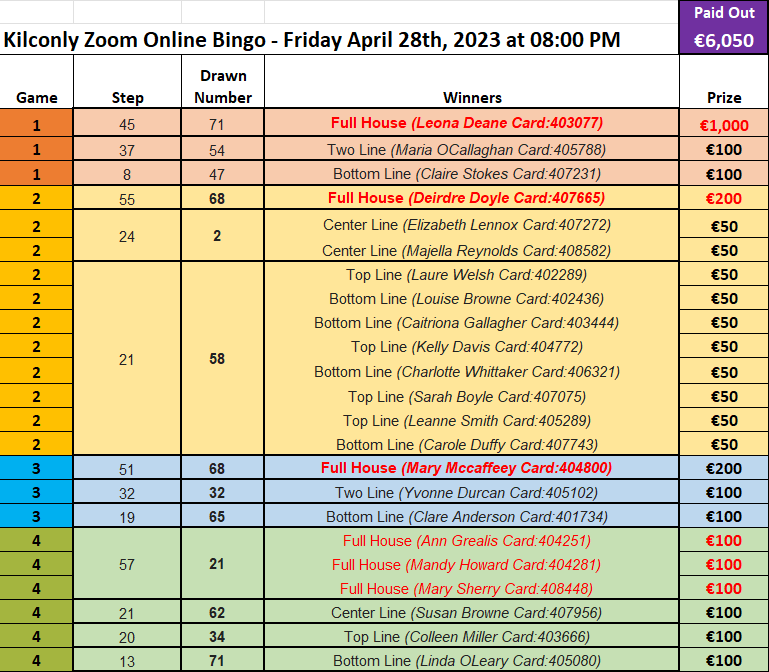Select Bottom Line Clare Anderson winner cell
The height and width of the screenshot is (672, 769).
(472, 516)
